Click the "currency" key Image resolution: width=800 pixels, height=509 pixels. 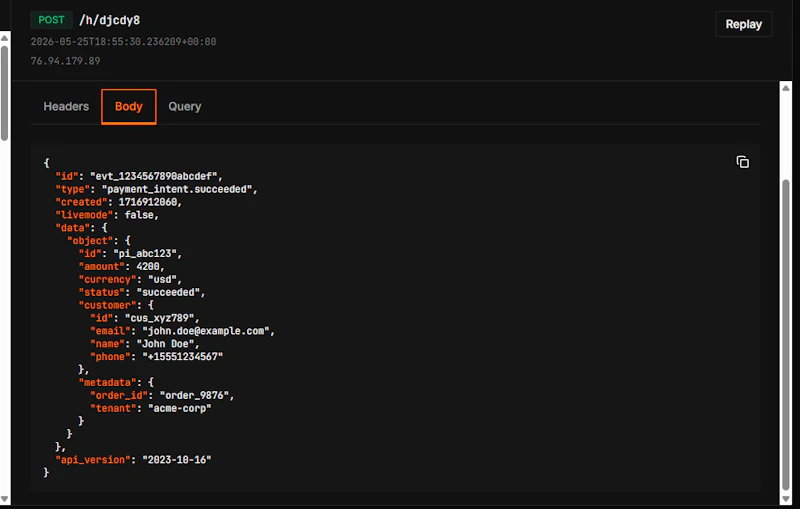107,279
